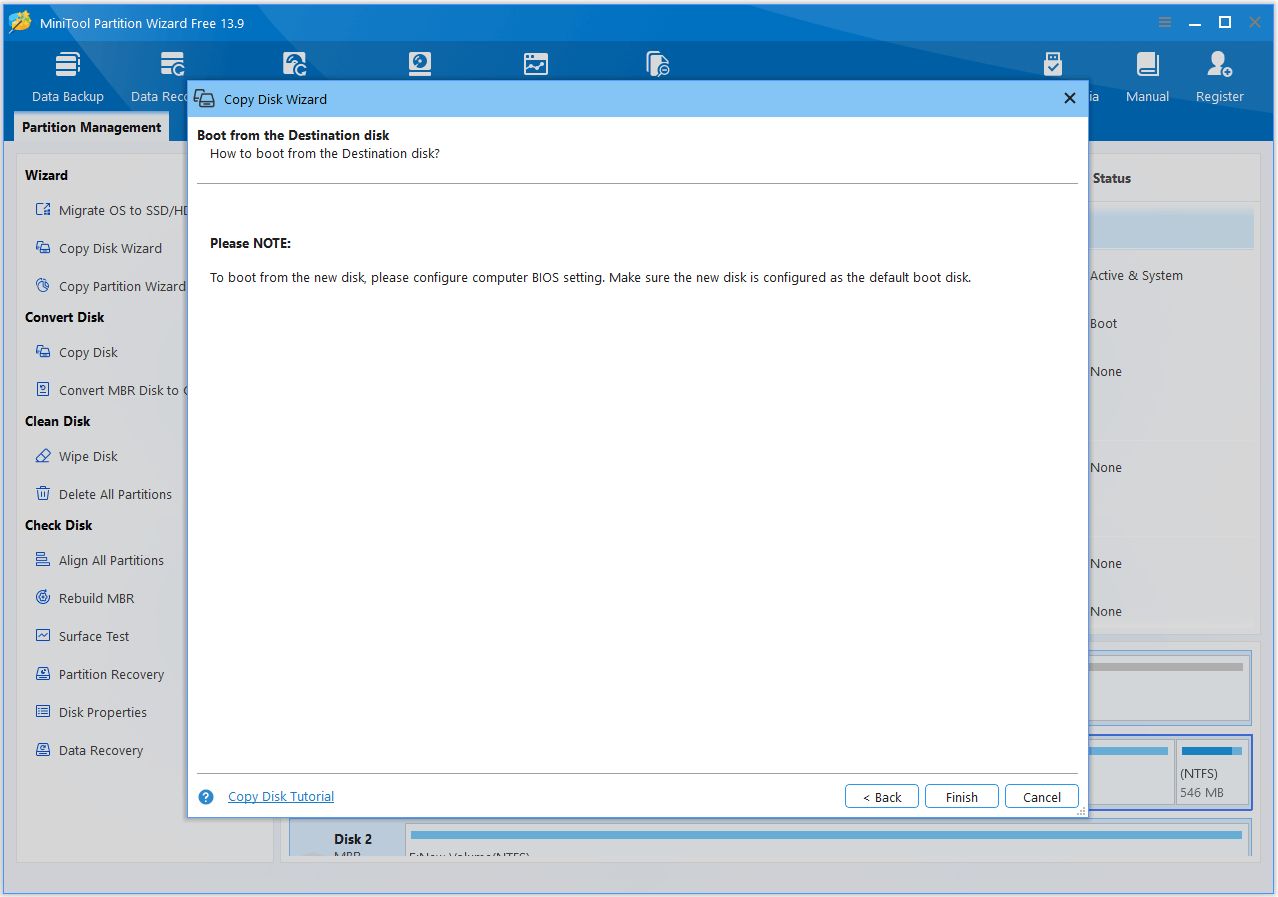Select the 546 MB NTFS partition block
1278x897 pixels.
click(x=1212, y=773)
